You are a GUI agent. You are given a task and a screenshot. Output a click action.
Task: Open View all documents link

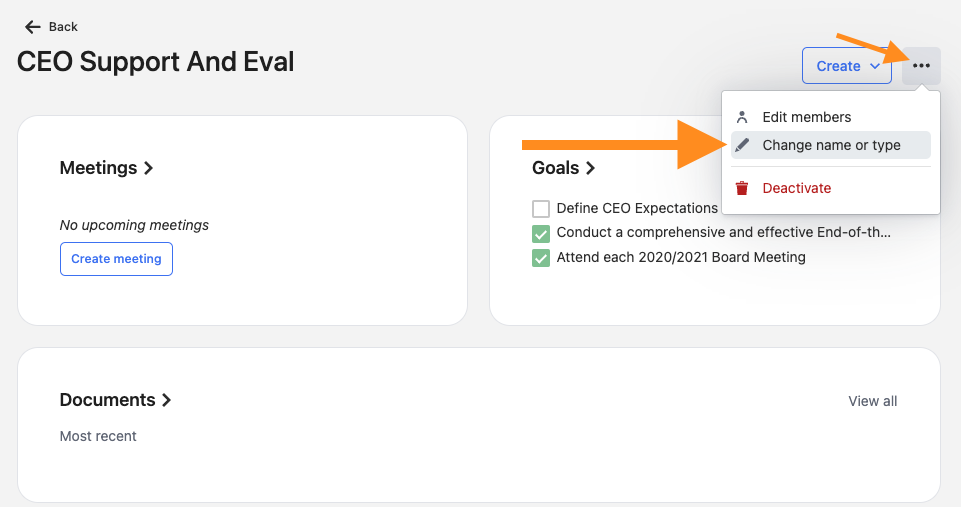click(x=872, y=402)
